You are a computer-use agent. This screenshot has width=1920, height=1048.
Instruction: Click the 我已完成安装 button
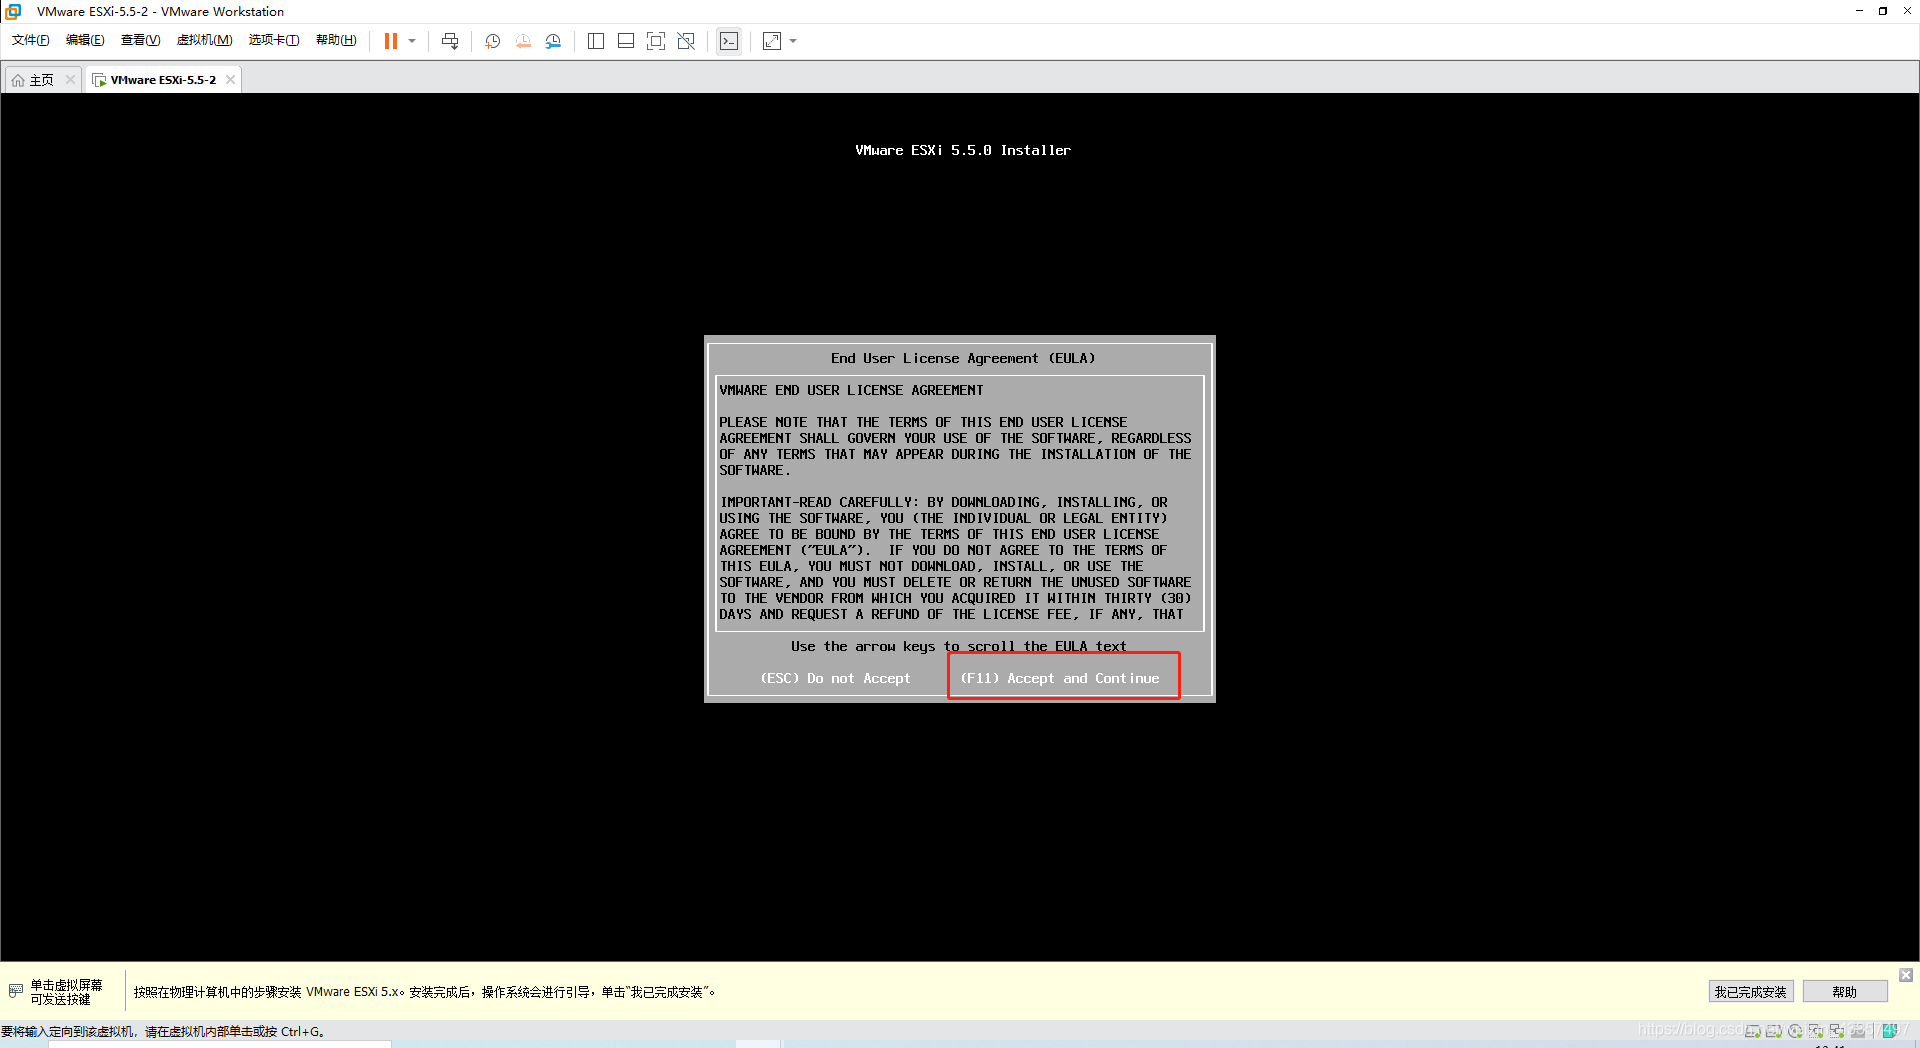click(1750, 992)
